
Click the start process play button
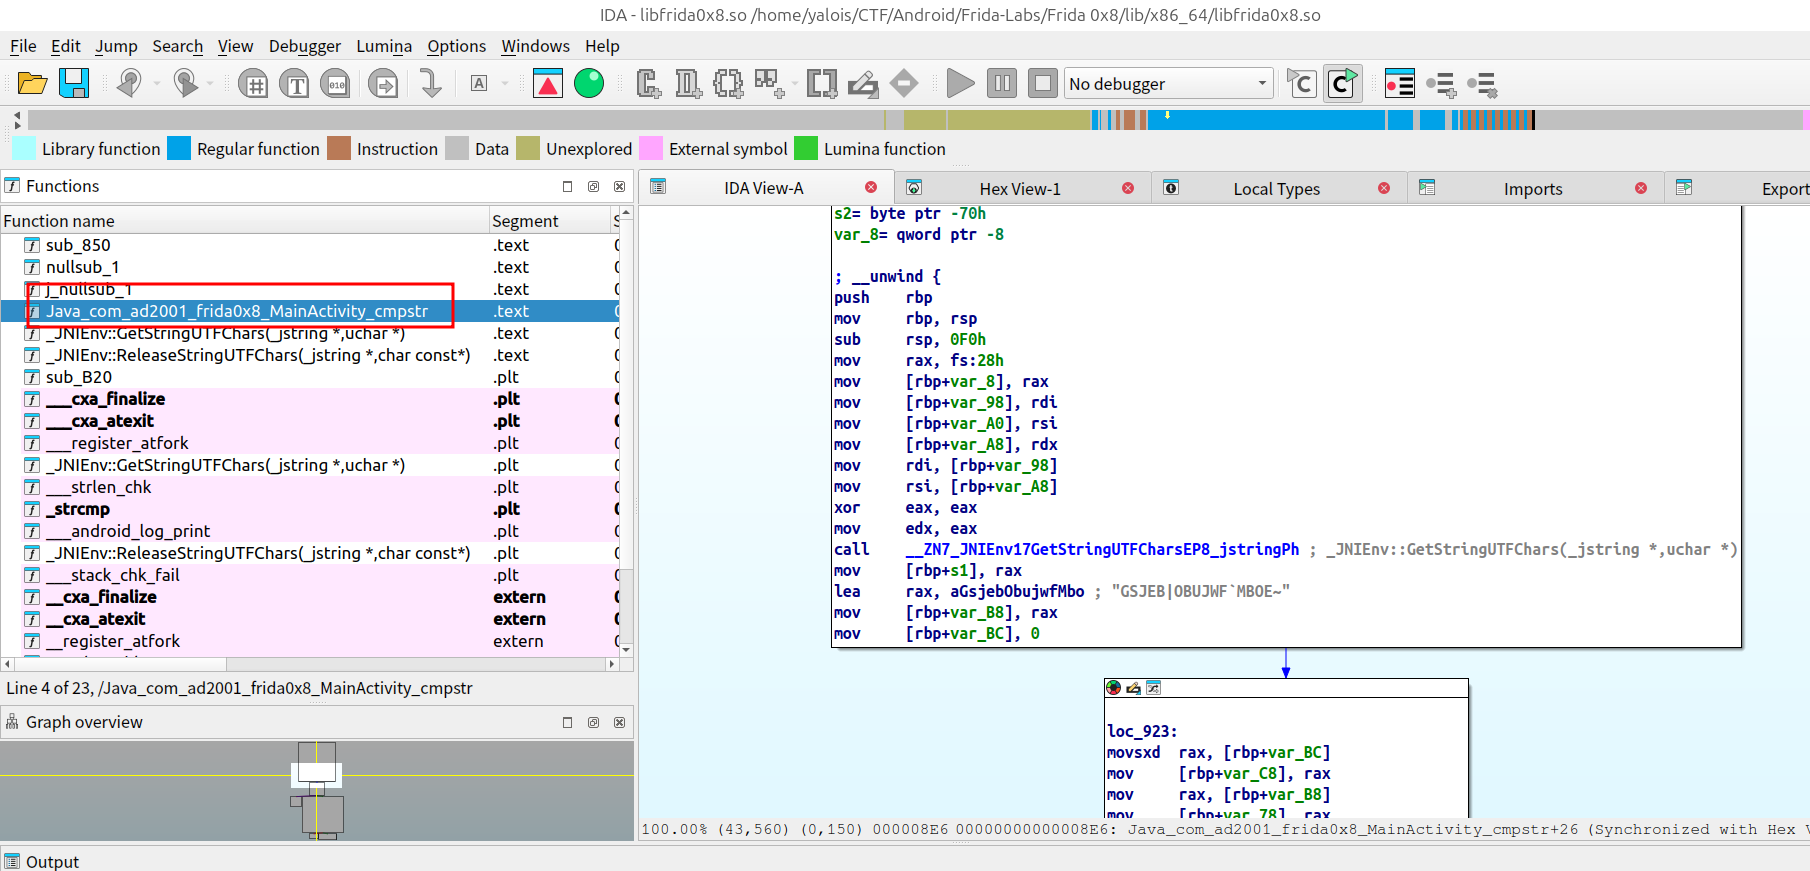(960, 84)
